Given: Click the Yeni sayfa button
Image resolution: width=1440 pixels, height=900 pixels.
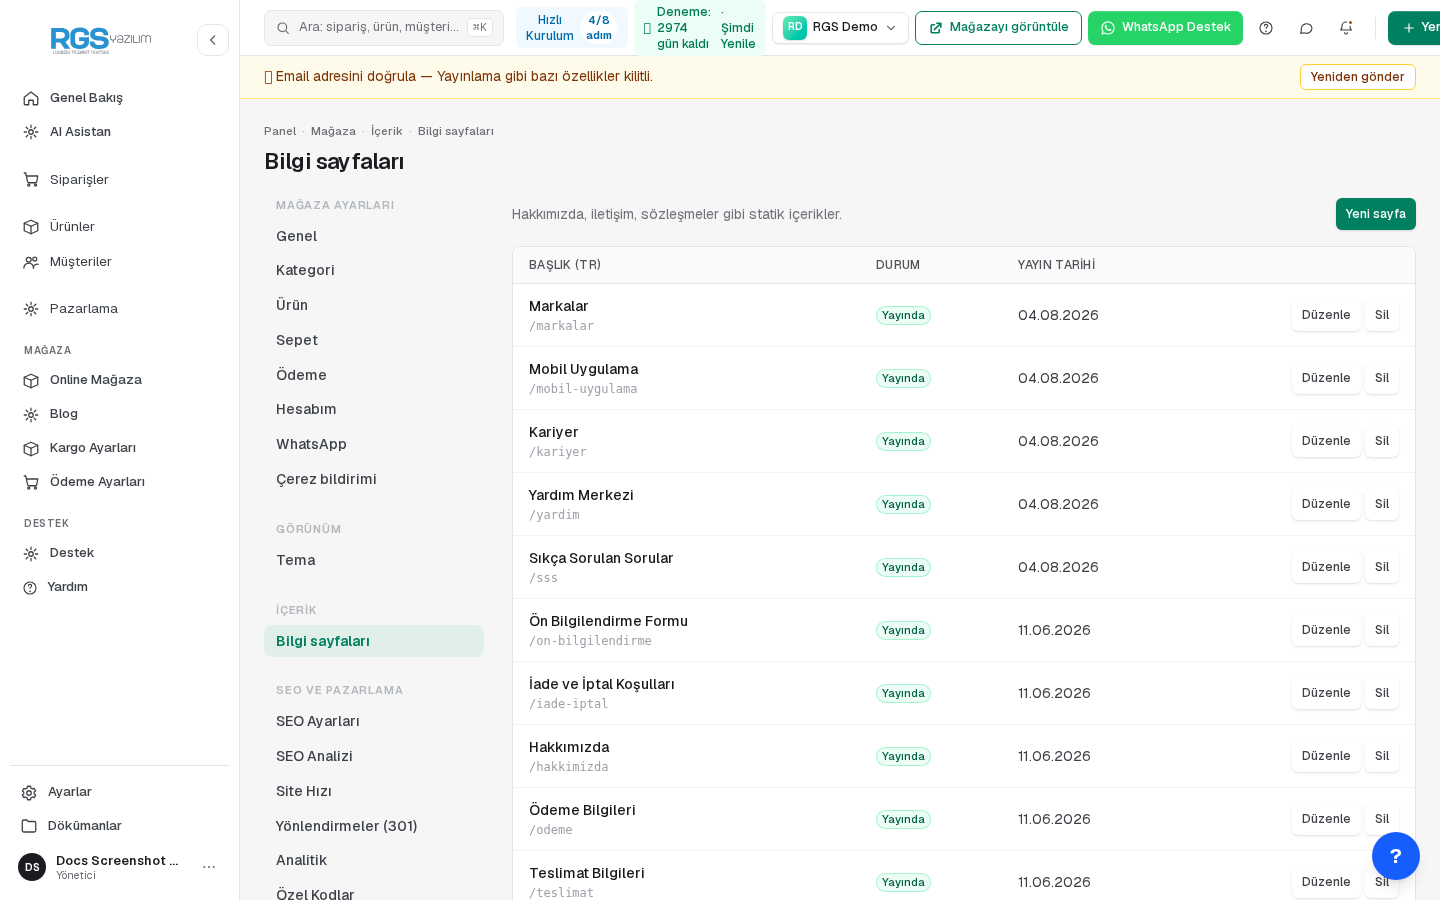Looking at the screenshot, I should tap(1375, 214).
